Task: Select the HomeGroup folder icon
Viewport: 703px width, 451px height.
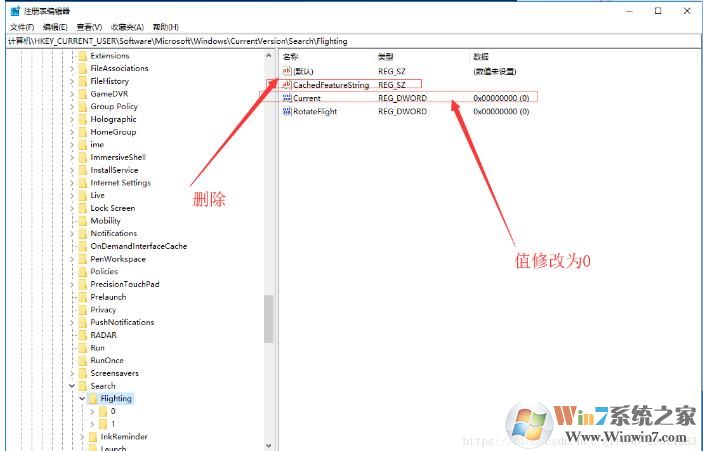Action: pos(82,132)
